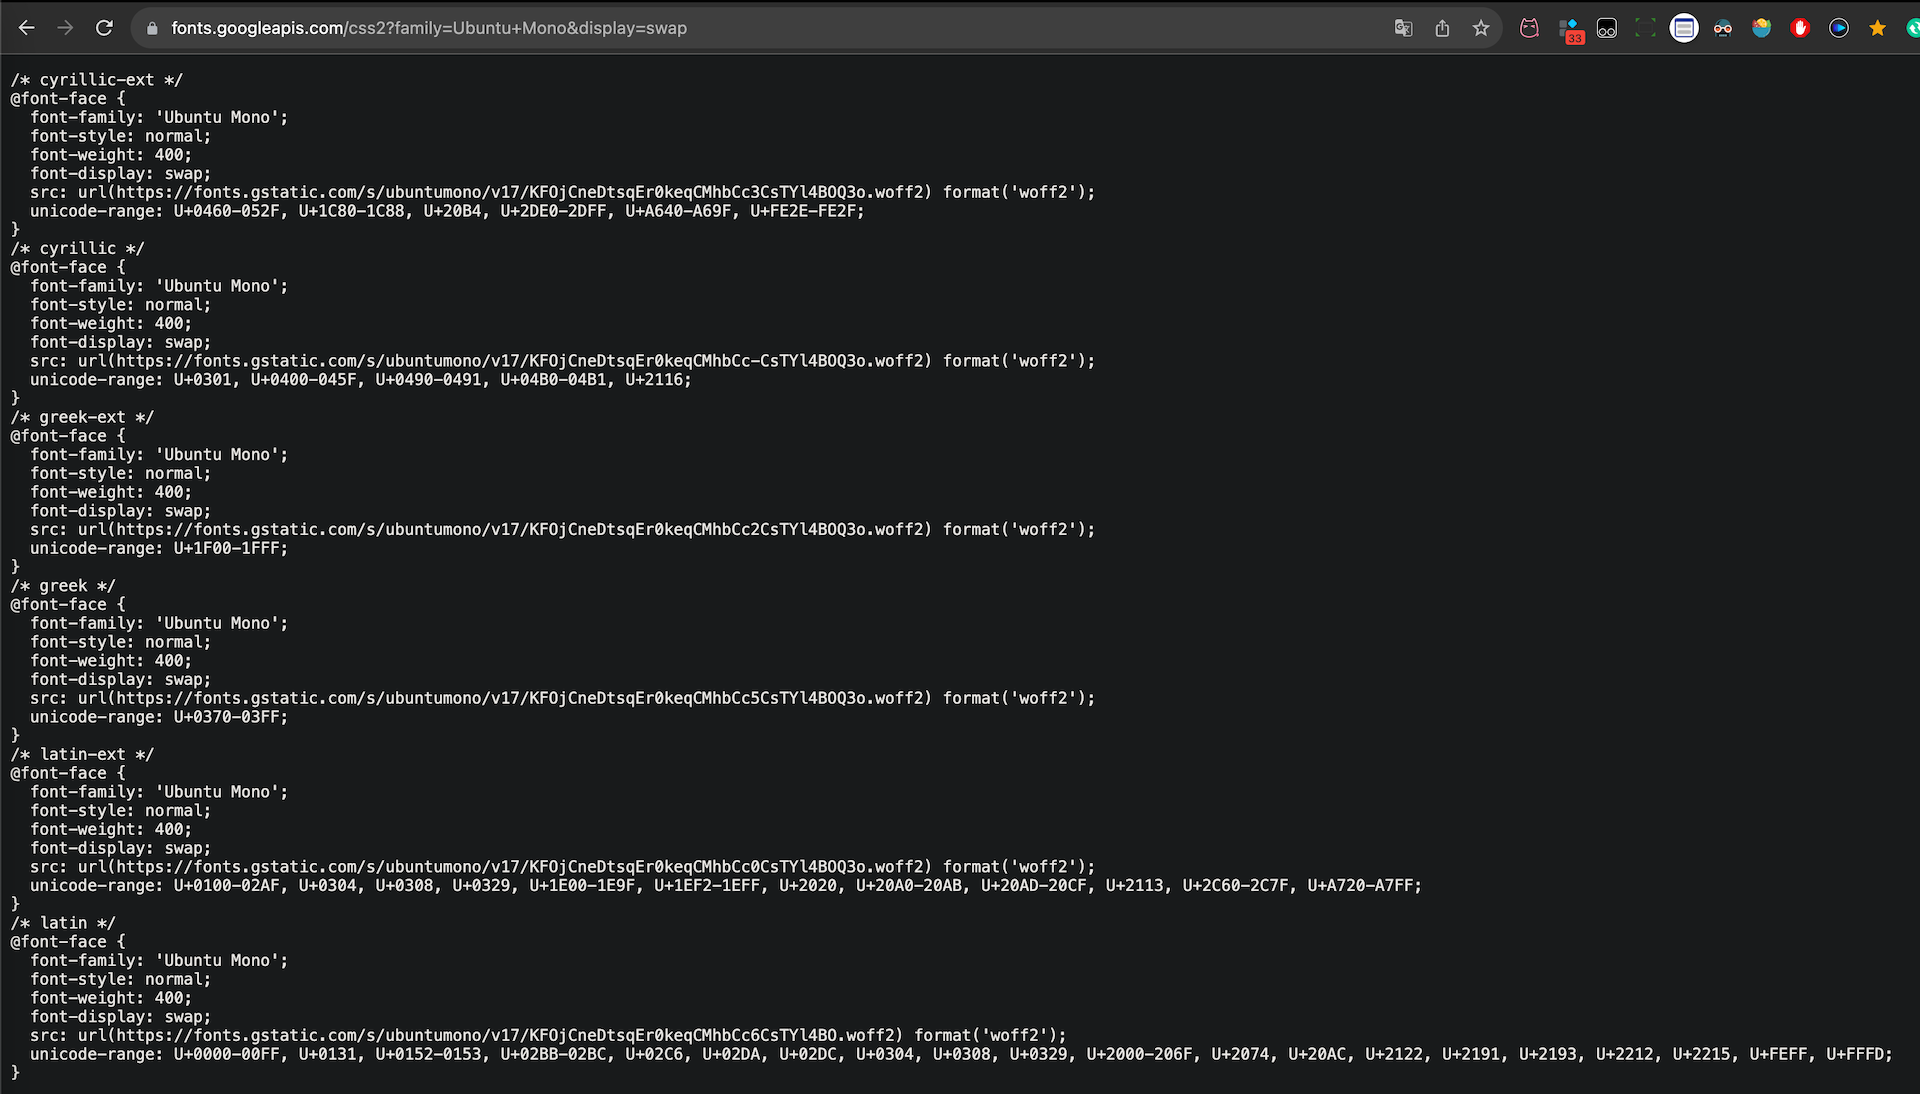1920x1094 pixels.
Task: Open the yellow star extension
Action: [1878, 28]
